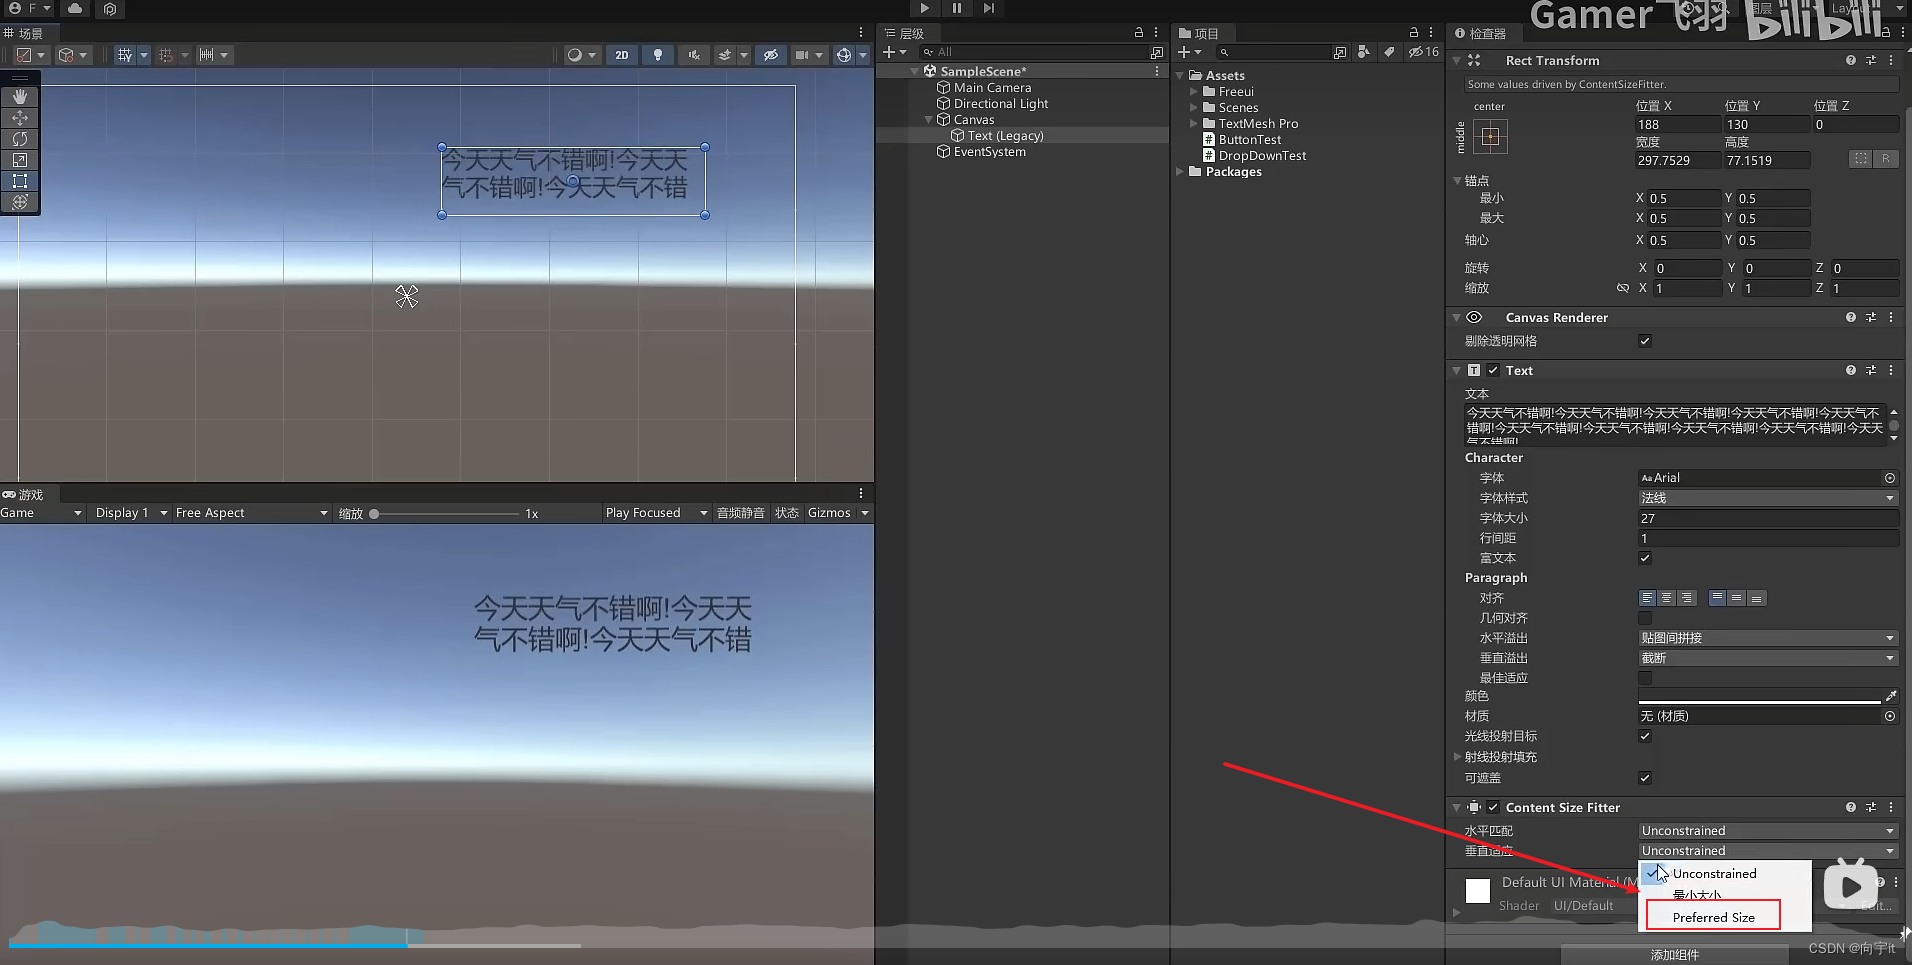This screenshot has height=965, width=1912.
Task: Open the Play Focused dropdown
Action: pos(656,513)
